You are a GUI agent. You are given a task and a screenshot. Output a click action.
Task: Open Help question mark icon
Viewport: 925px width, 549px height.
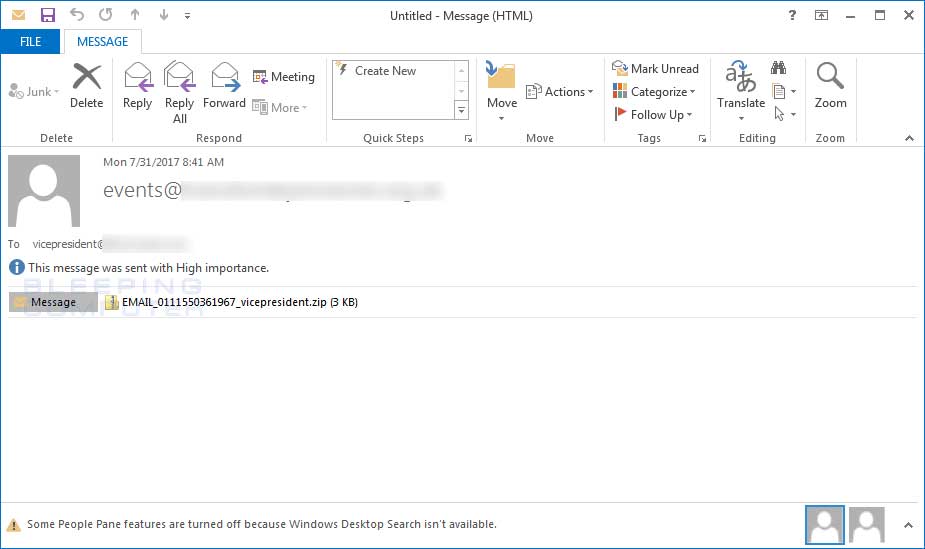coord(792,15)
